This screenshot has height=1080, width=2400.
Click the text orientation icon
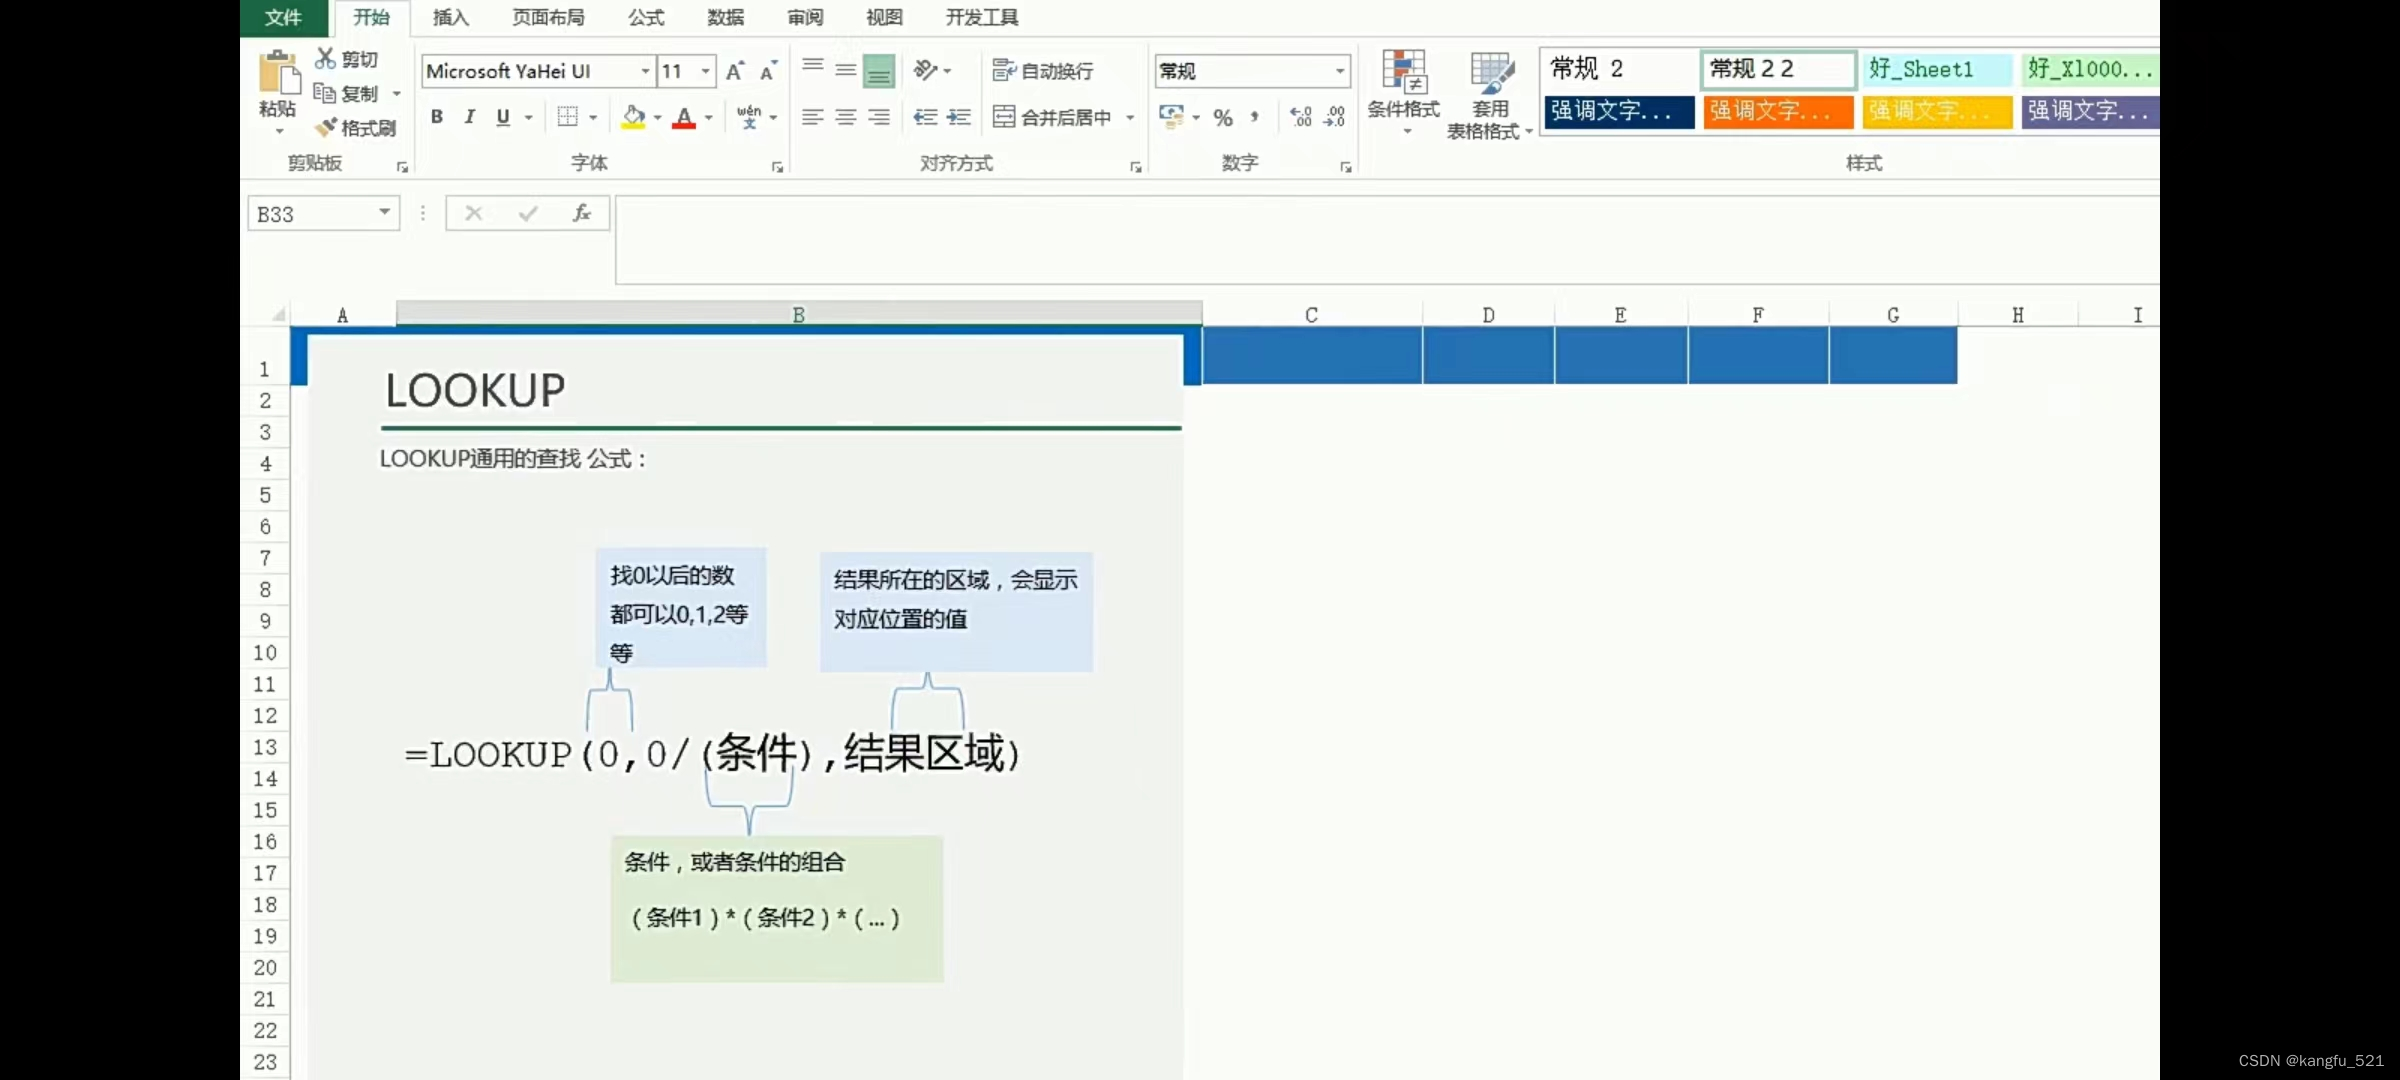click(x=925, y=70)
